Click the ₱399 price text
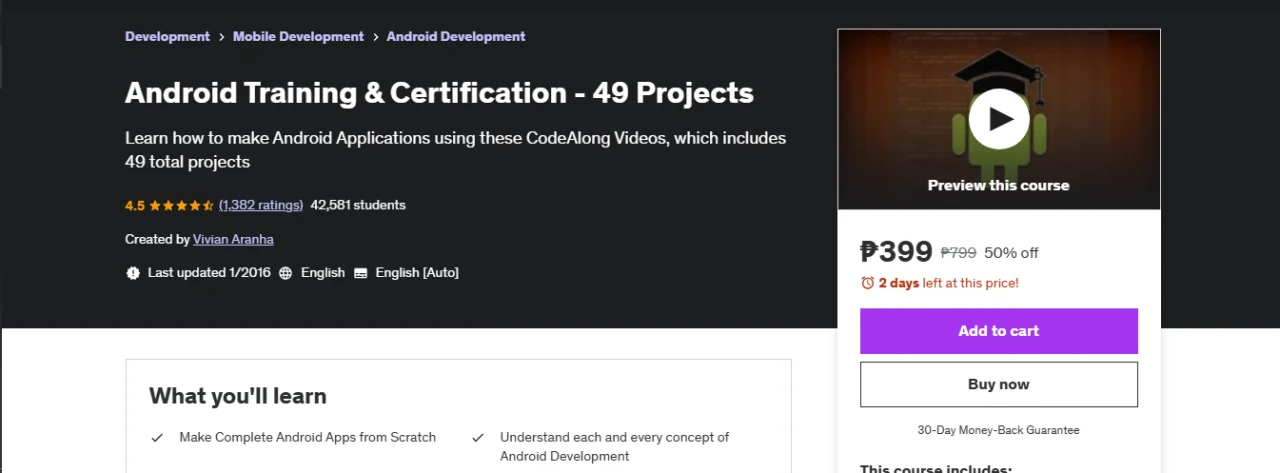 [x=896, y=251]
